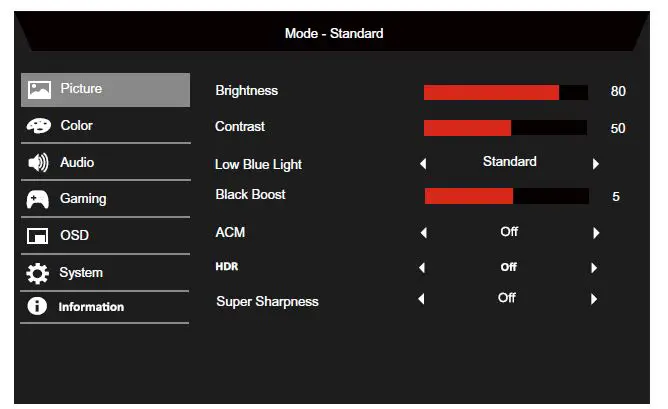Click the Audio speaker icon

pos(39,163)
